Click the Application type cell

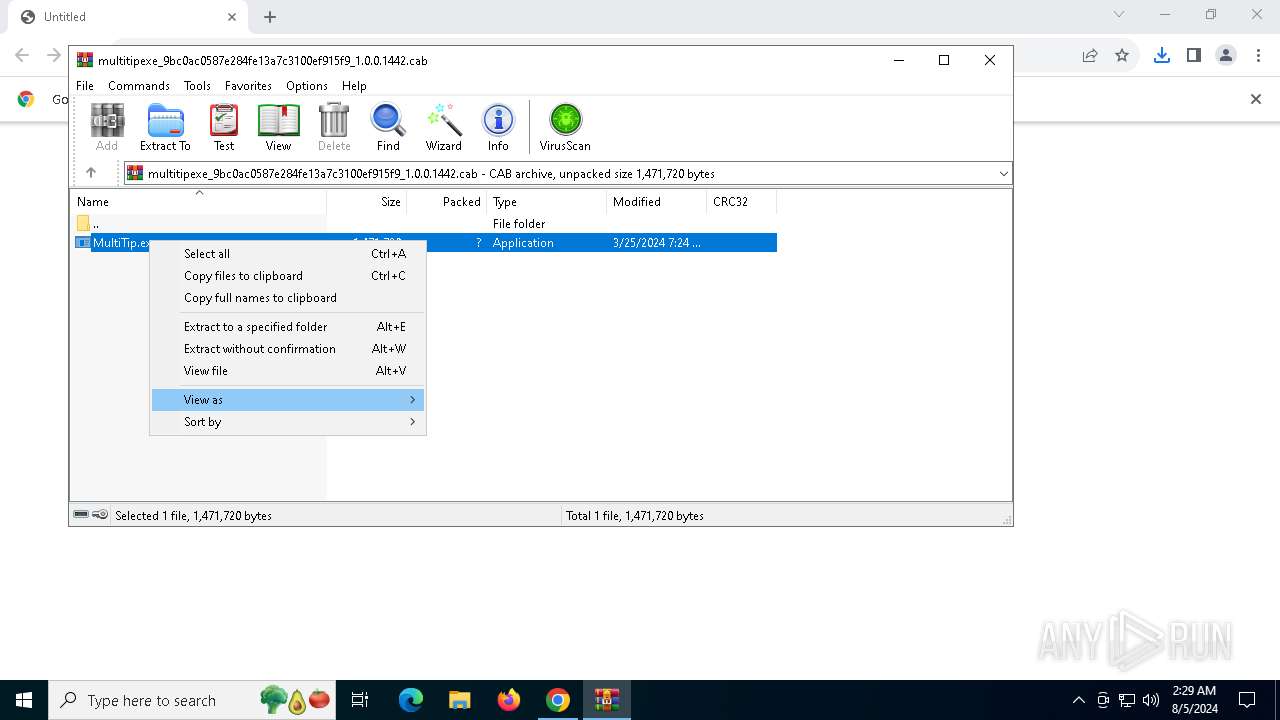point(523,243)
